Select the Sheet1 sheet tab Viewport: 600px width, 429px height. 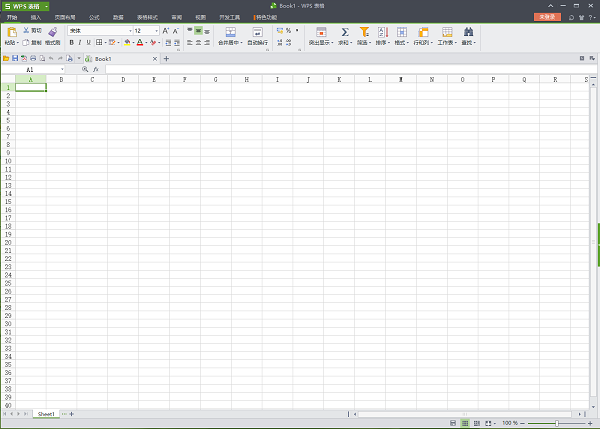pyautogui.click(x=46, y=414)
